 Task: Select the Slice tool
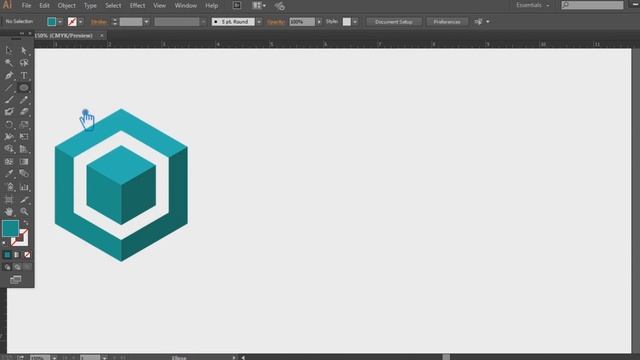coord(24,199)
